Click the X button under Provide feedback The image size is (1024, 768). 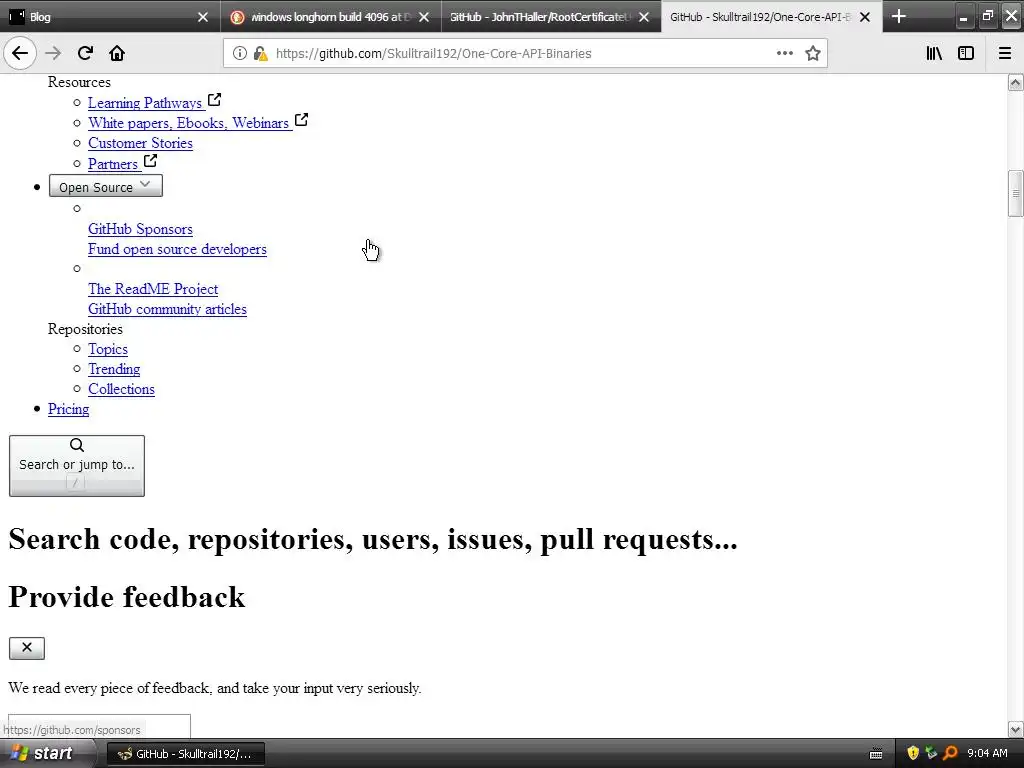(27, 648)
